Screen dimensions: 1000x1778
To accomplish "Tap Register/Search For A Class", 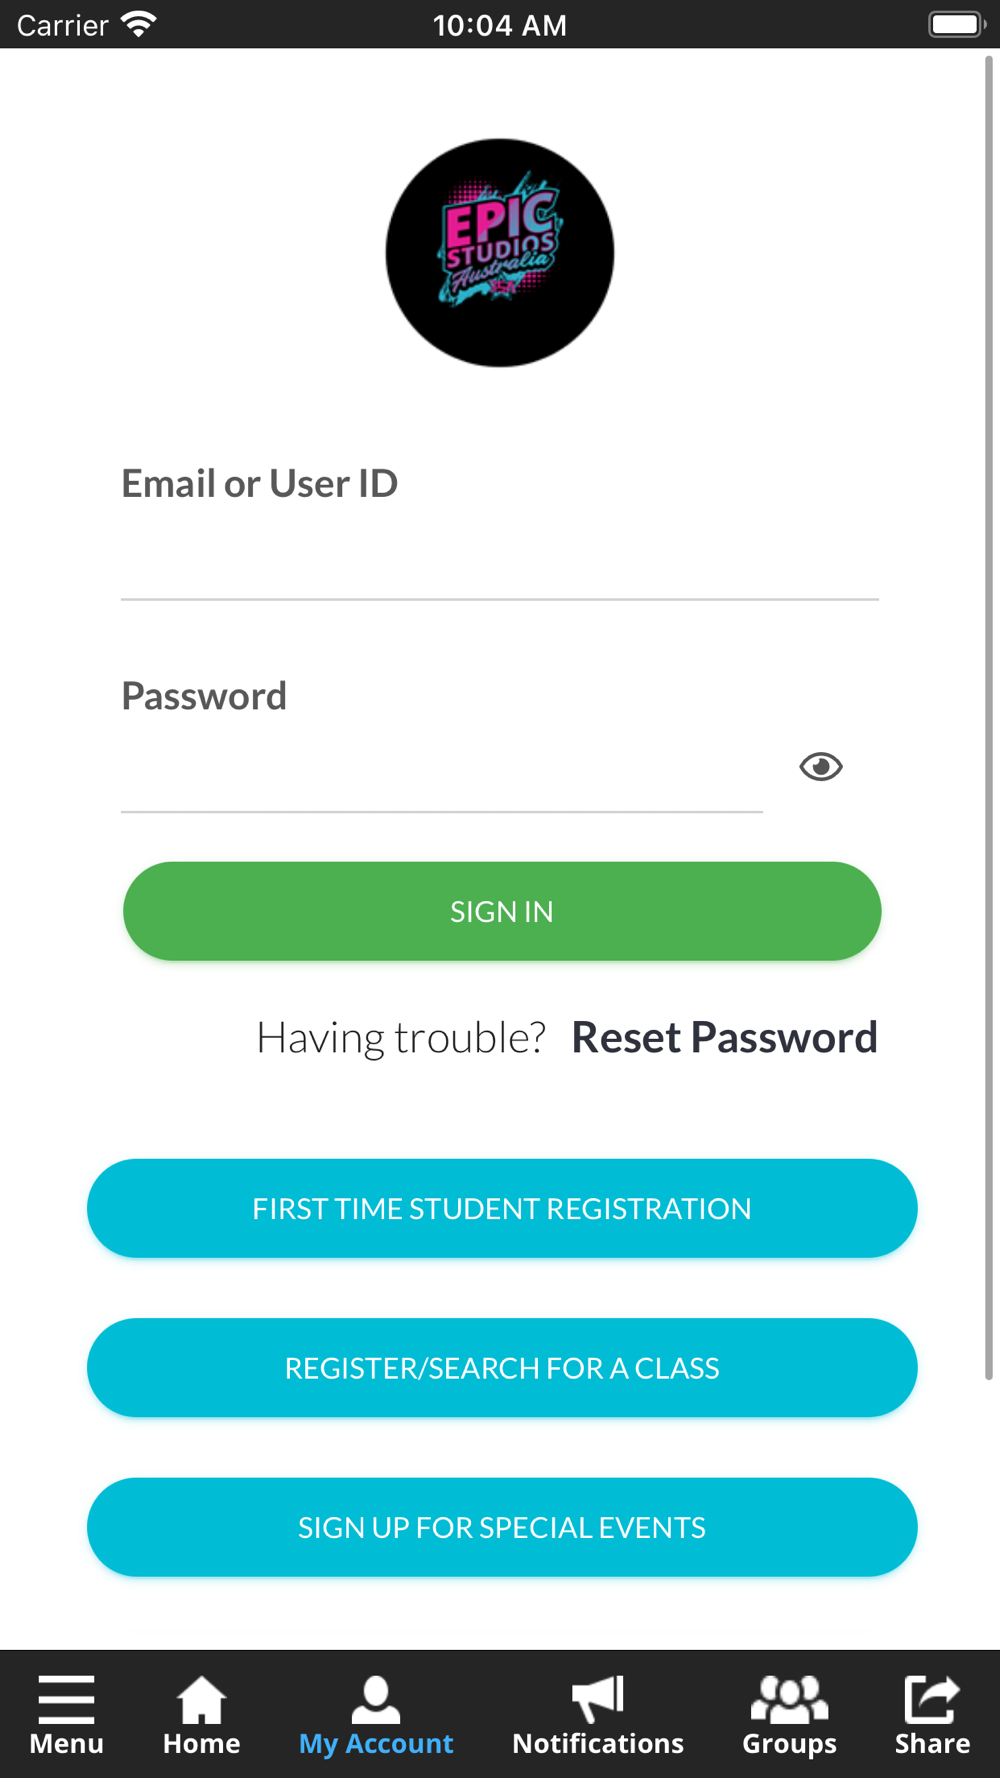I will [x=502, y=1367].
